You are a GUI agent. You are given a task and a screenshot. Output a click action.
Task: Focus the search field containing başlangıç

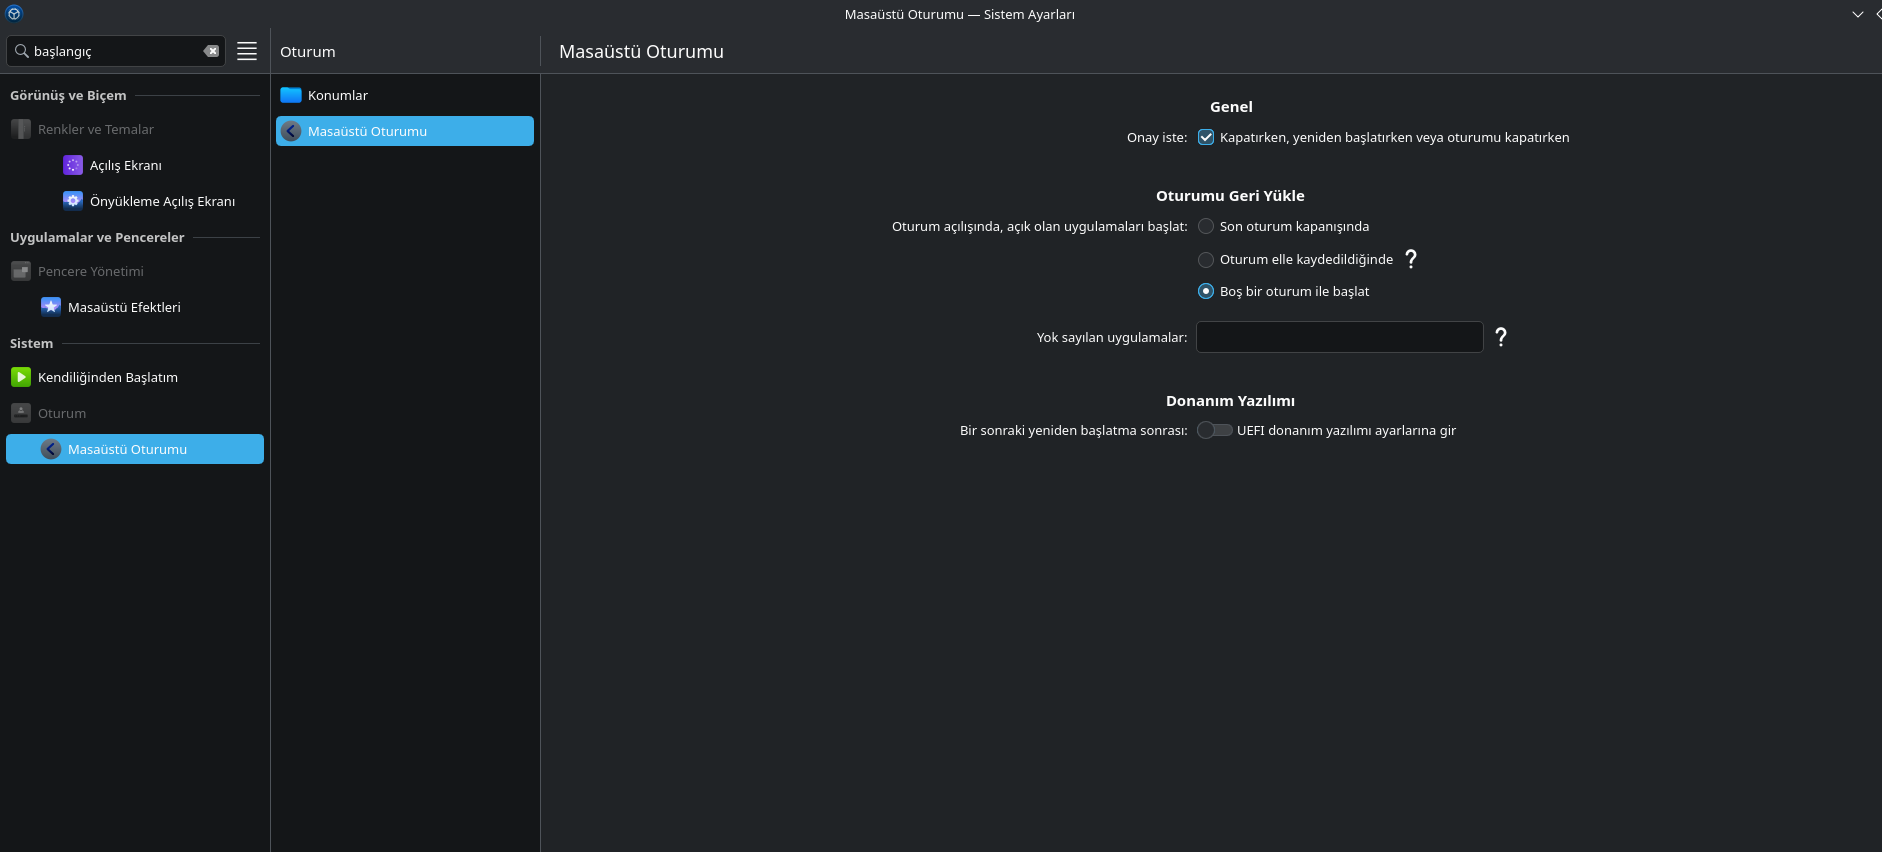point(116,51)
